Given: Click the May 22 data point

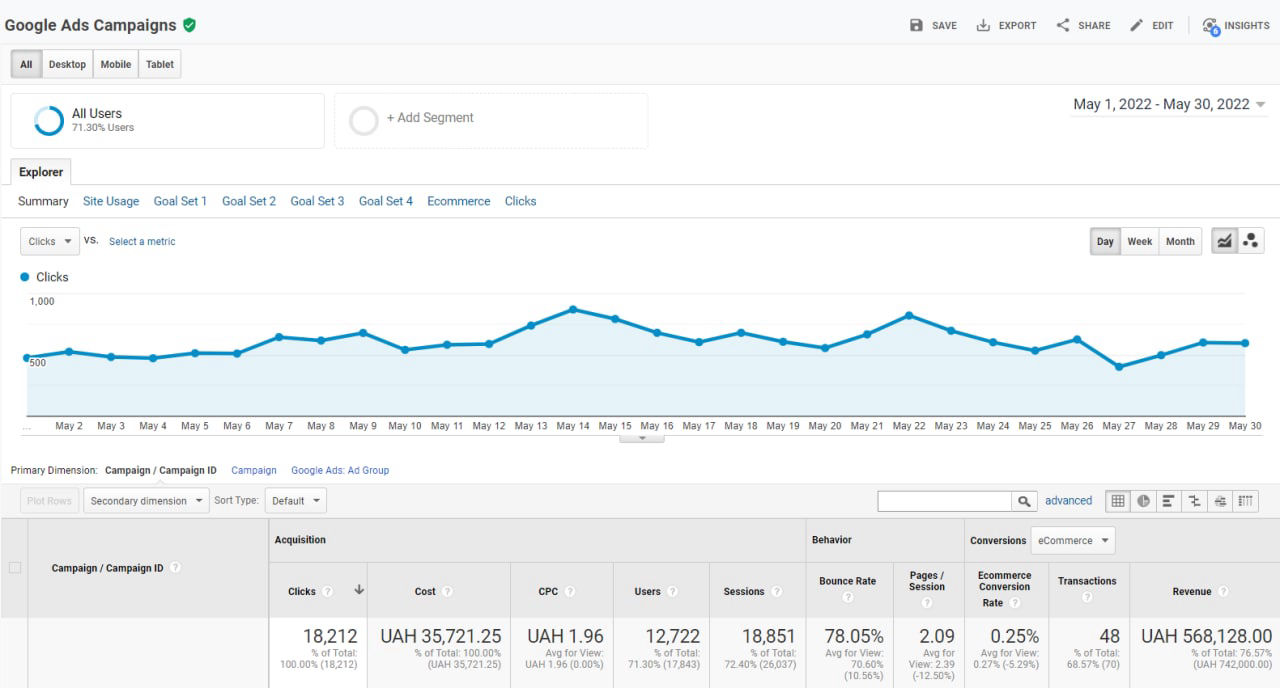Looking at the screenshot, I should pyautogui.click(x=909, y=315).
